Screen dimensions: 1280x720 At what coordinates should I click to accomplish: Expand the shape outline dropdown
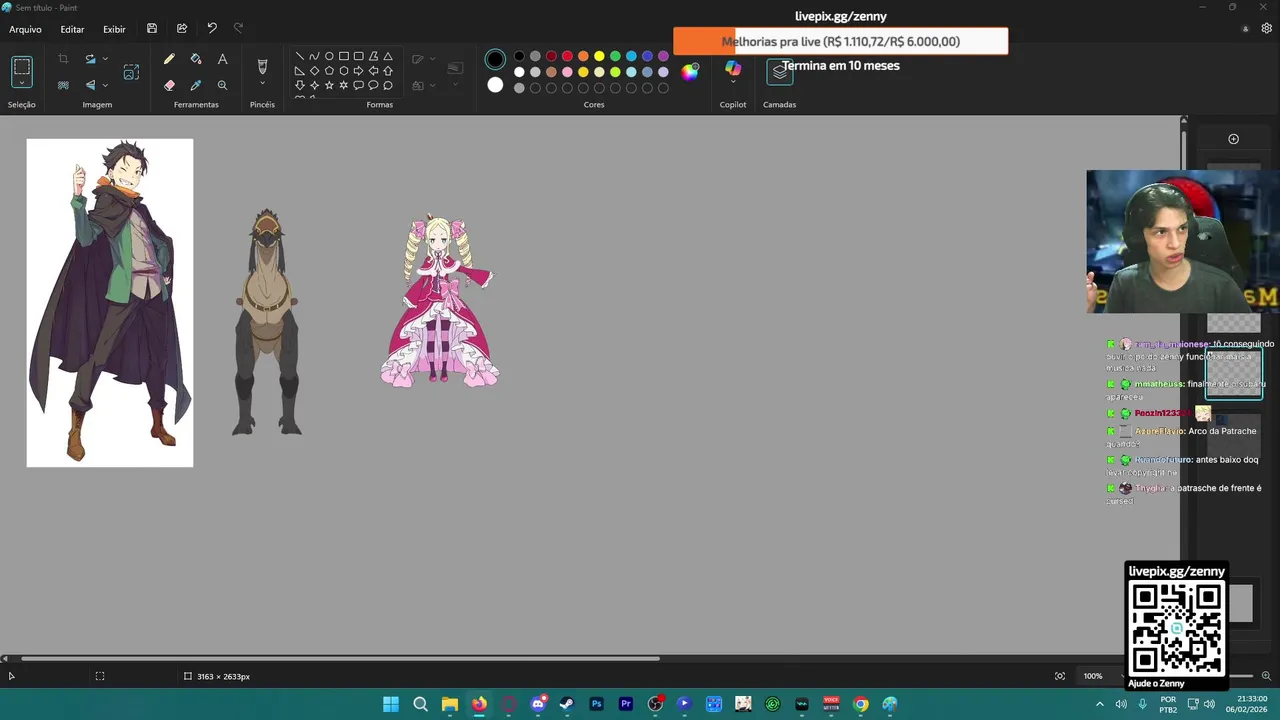(x=432, y=59)
